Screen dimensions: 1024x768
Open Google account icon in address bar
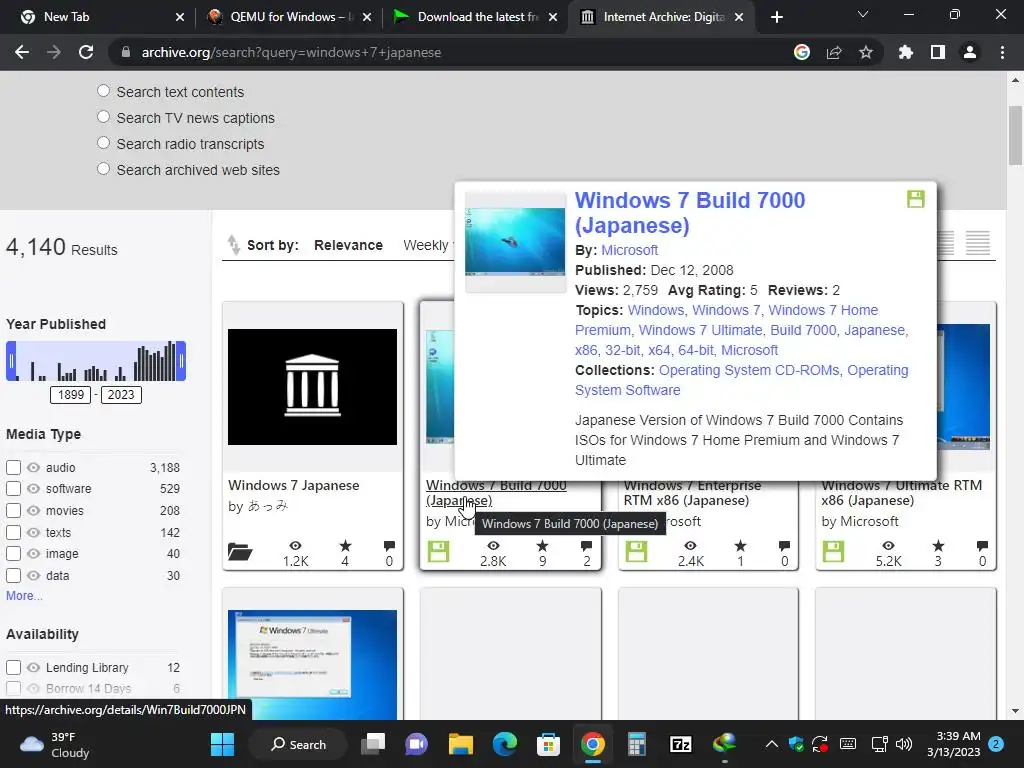802,52
